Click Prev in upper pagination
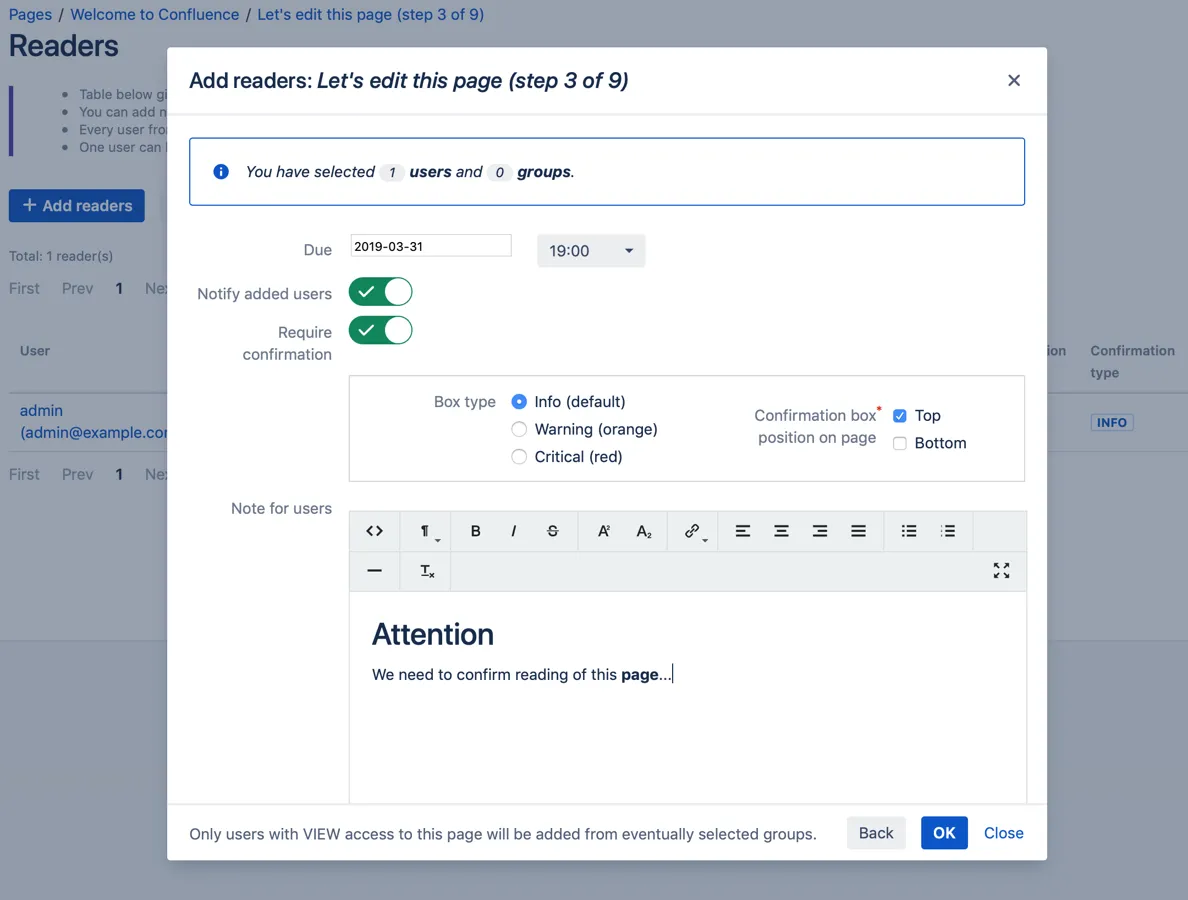1188x900 pixels. [x=77, y=289]
